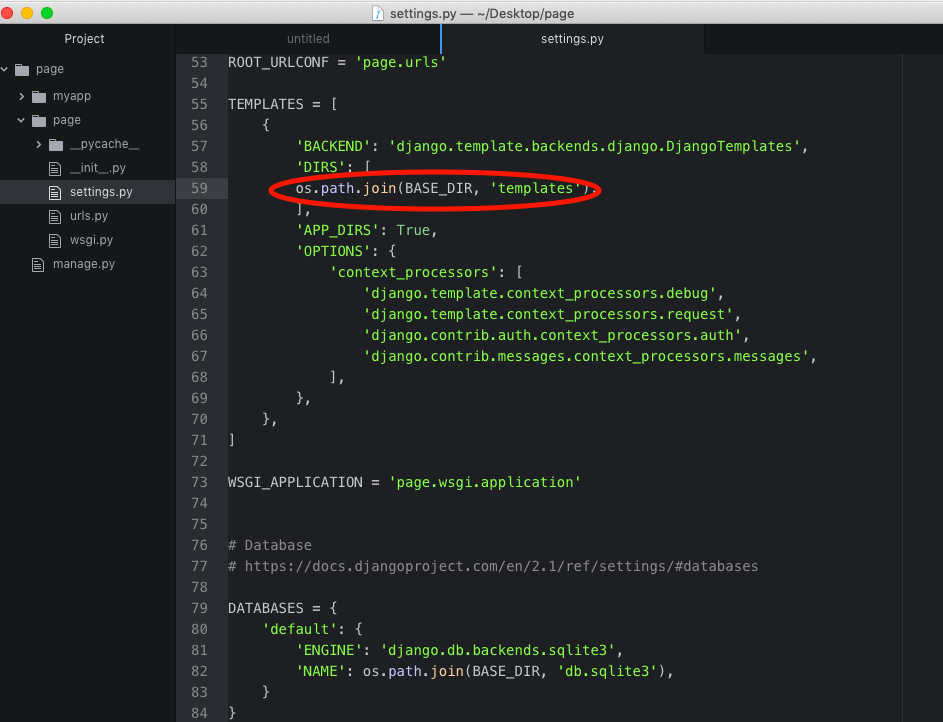Open manage.py from the project tree
This screenshot has width=943, height=722.
point(84,264)
